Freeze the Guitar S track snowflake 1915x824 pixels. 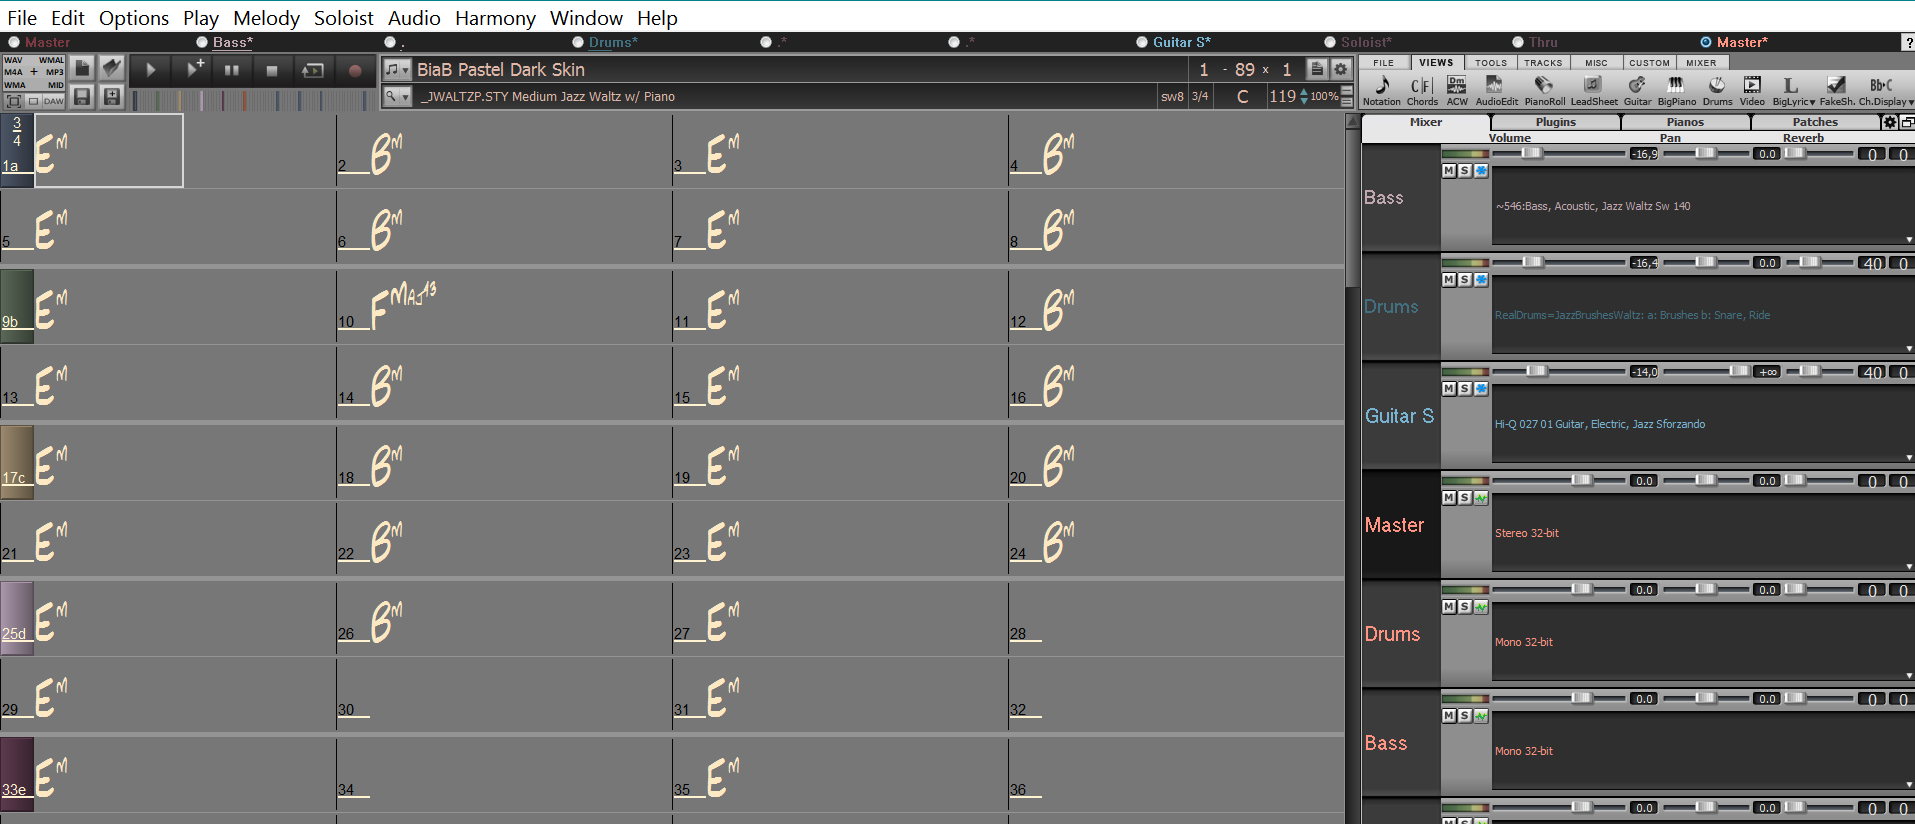coord(1481,389)
